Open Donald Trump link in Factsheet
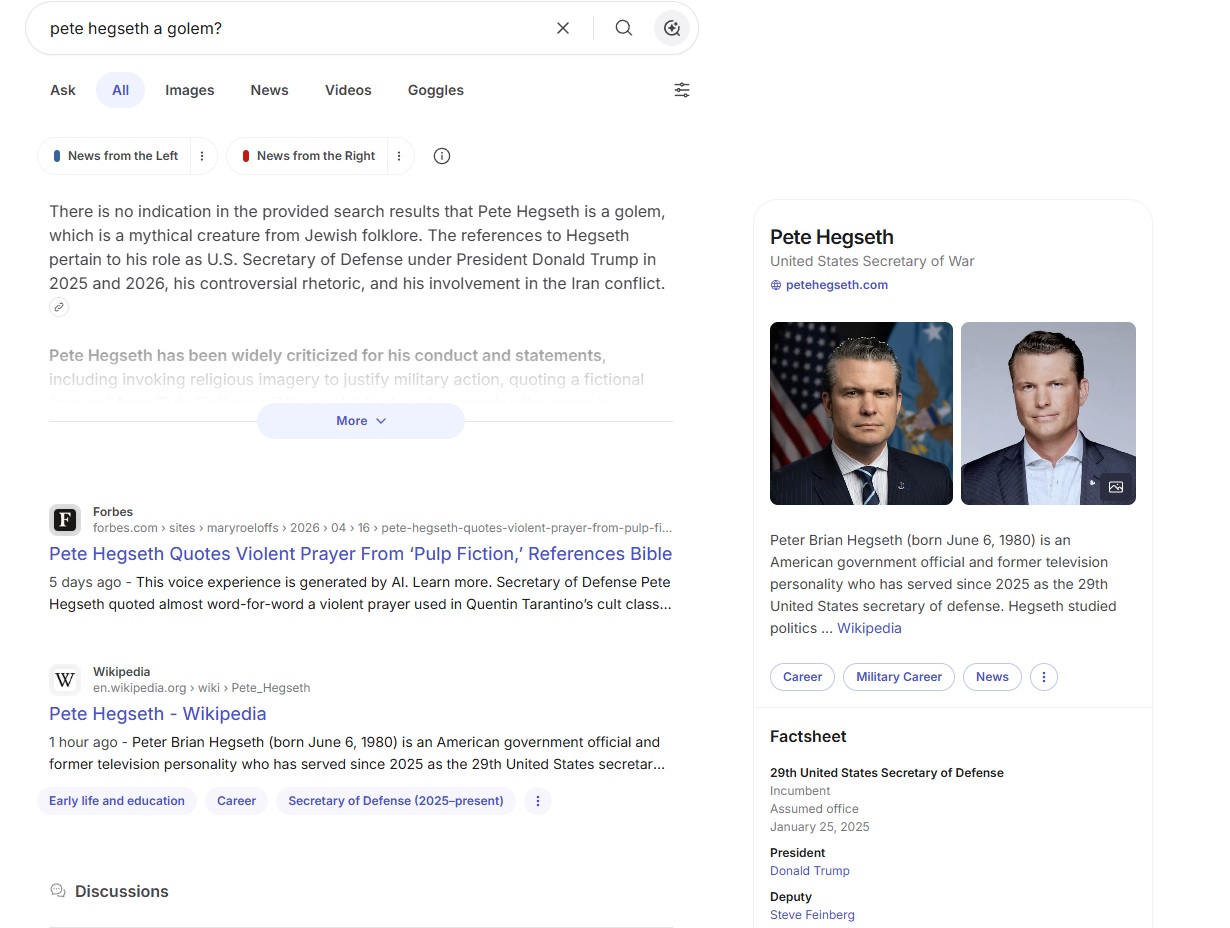This screenshot has height=928, width=1230. [x=810, y=871]
